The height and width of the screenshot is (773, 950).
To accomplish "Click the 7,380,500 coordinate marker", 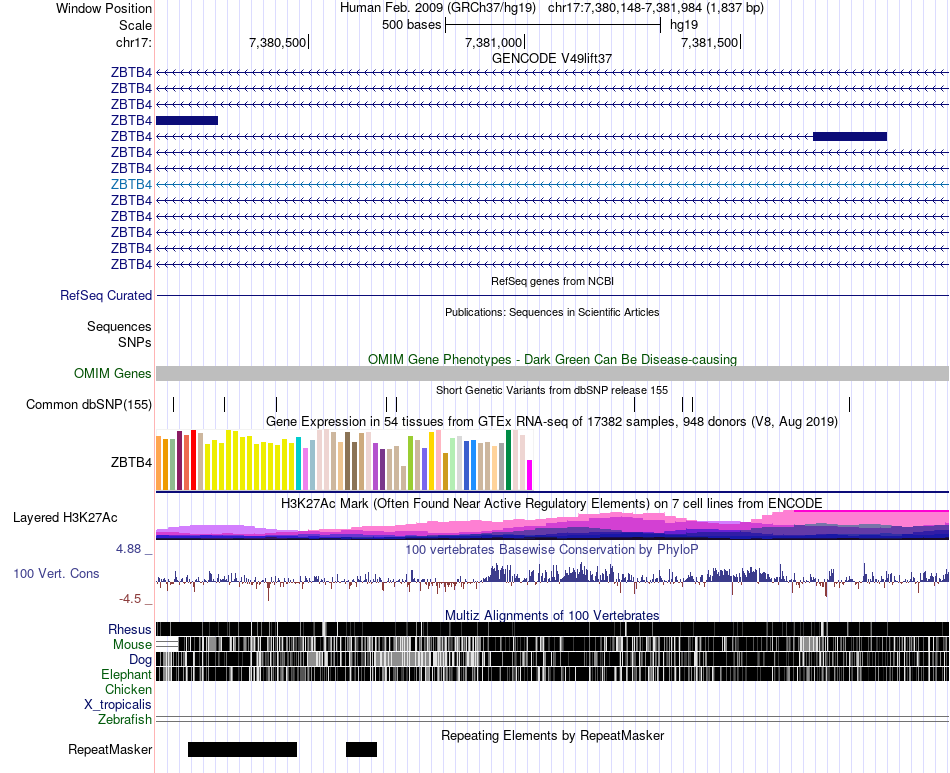I will [277, 42].
